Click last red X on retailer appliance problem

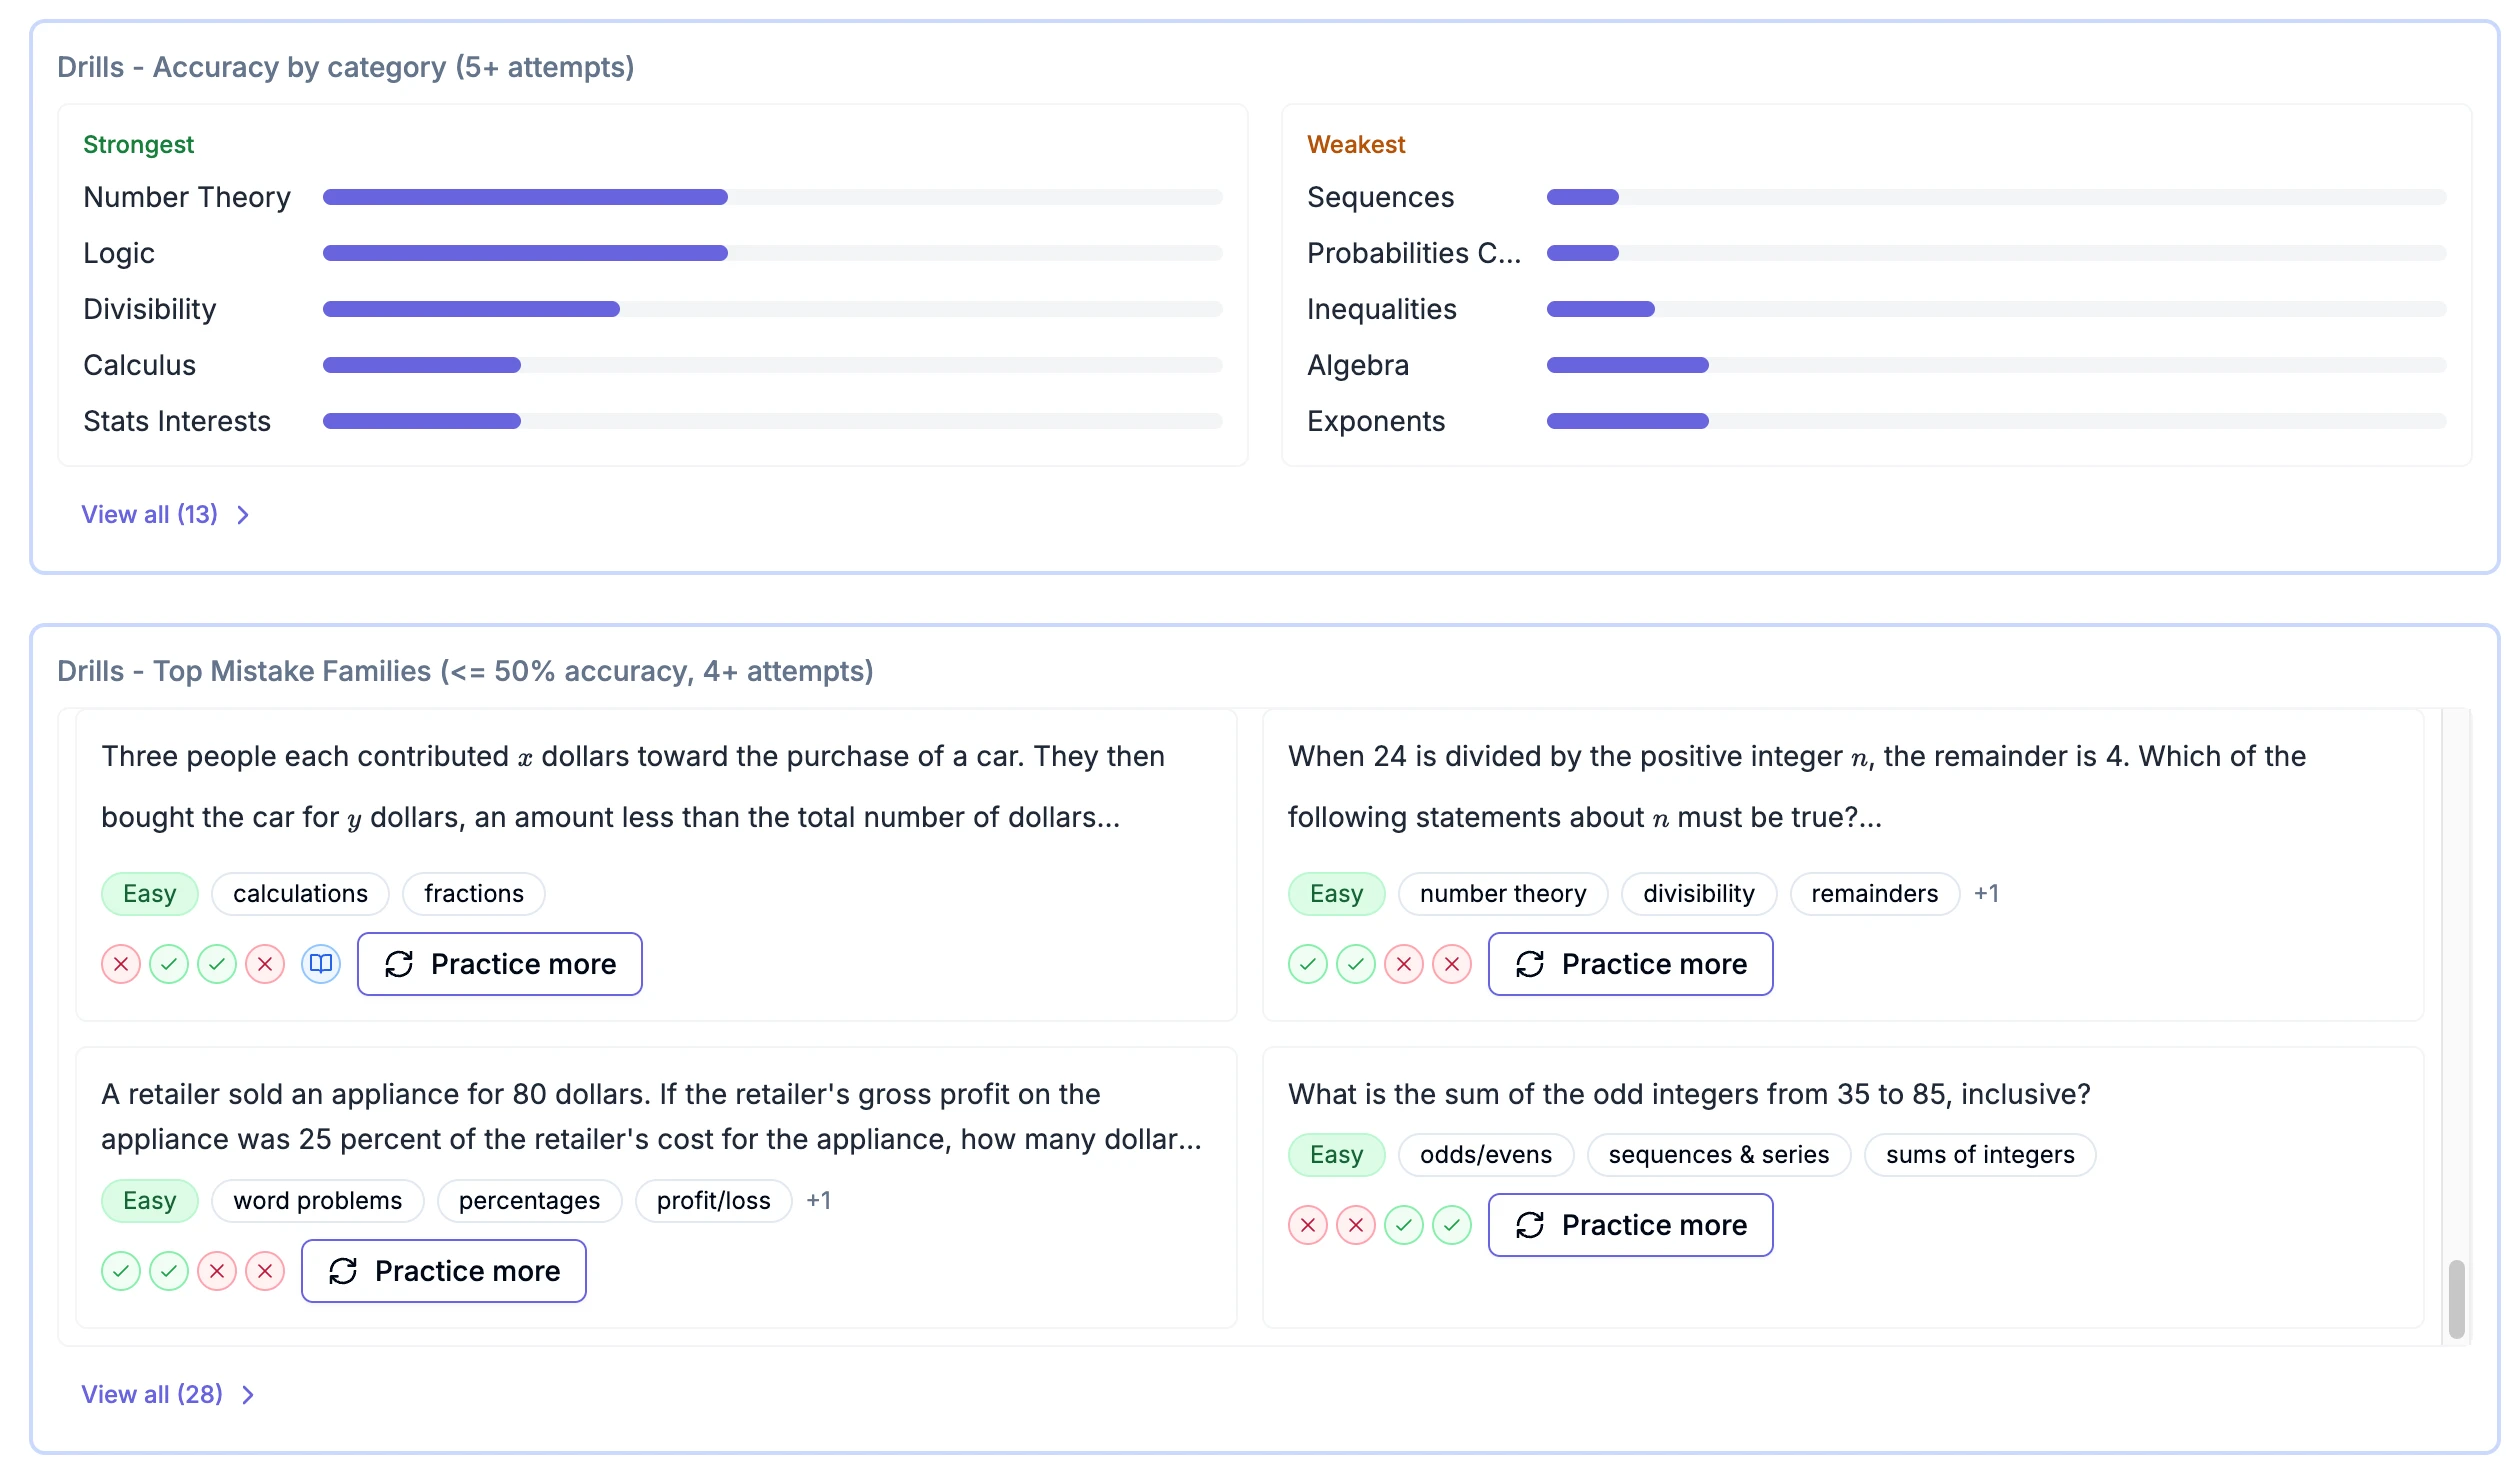[x=265, y=1271]
